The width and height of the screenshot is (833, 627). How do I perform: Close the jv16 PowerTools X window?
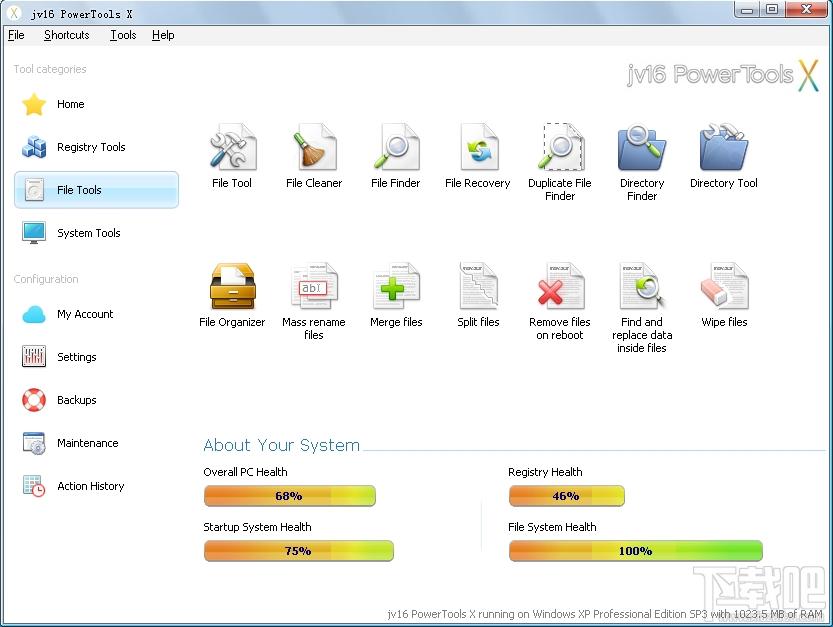tap(806, 10)
